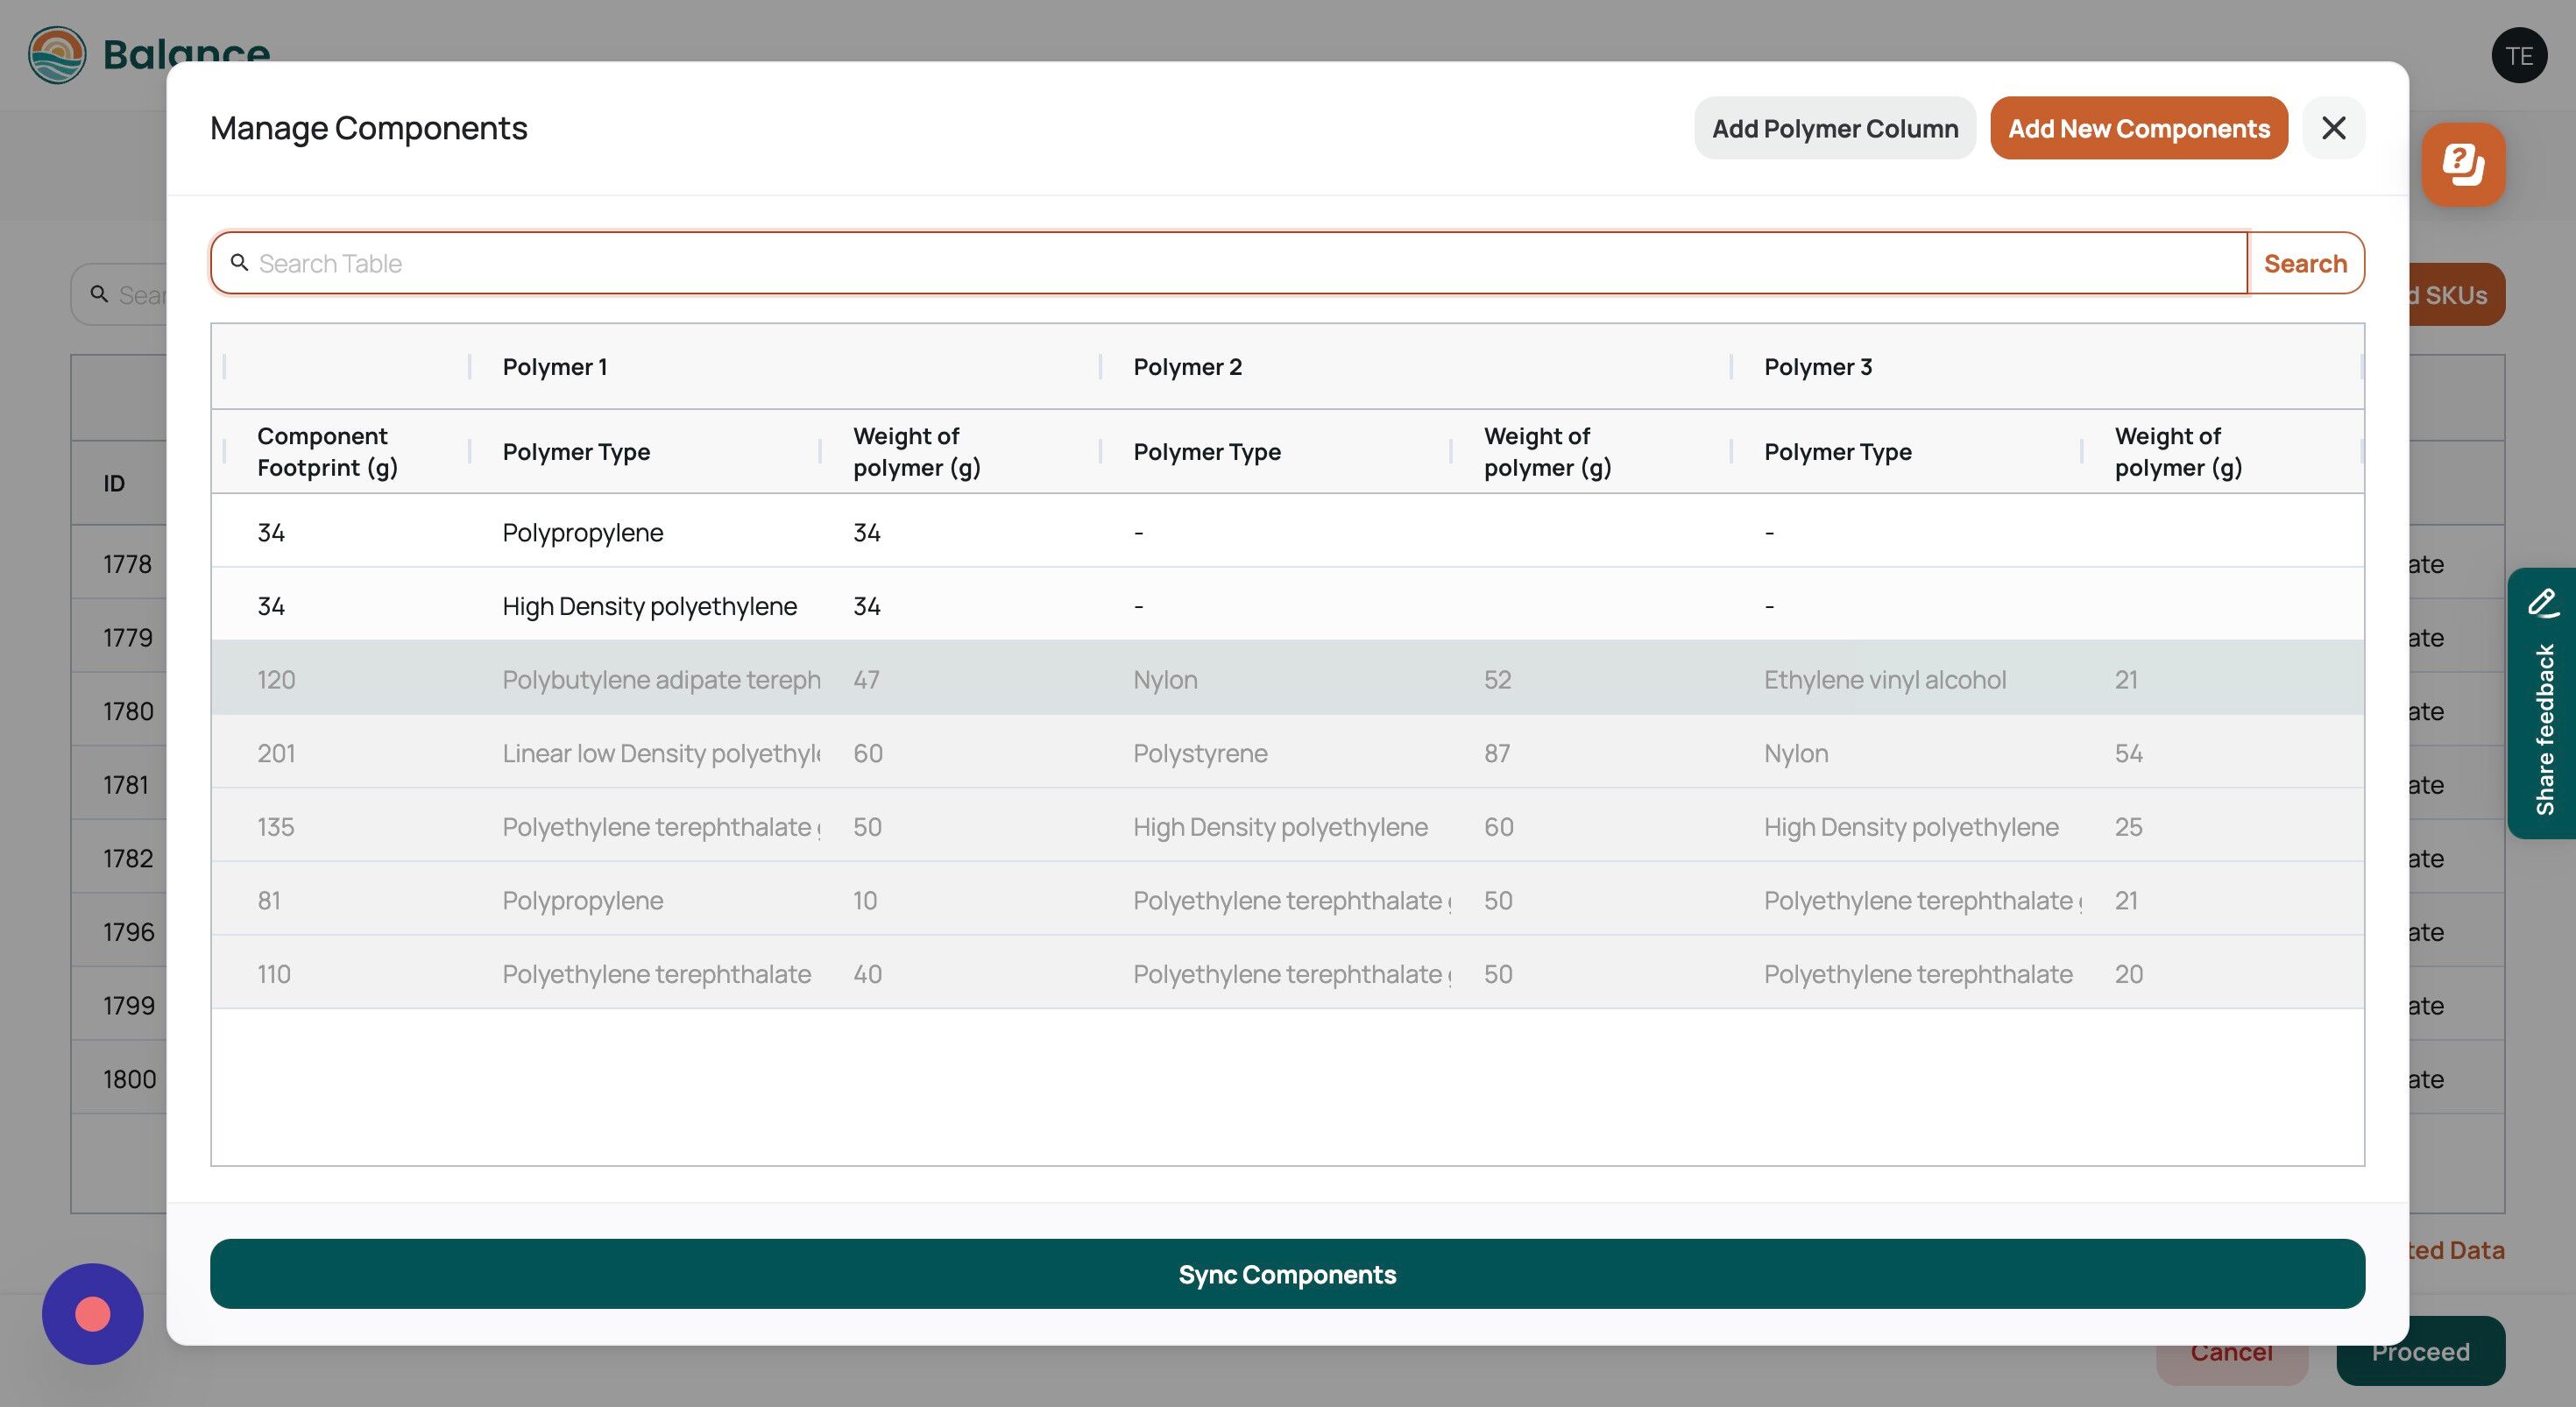The height and width of the screenshot is (1407, 2576).
Task: Click weight value 25
Action: [x=2128, y=827]
